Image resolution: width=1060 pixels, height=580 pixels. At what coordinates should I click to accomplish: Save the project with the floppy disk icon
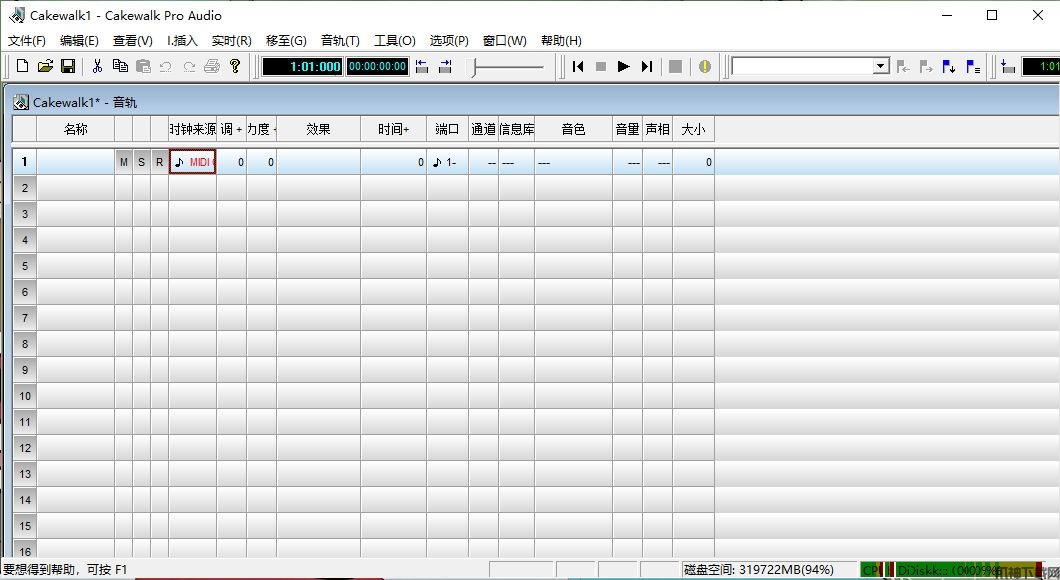coord(68,66)
